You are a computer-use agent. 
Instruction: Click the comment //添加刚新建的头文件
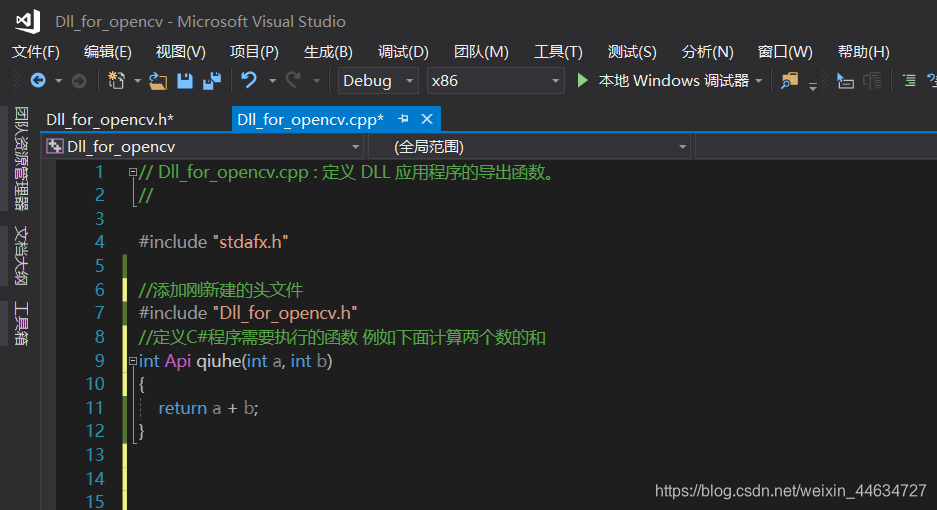(x=221, y=290)
